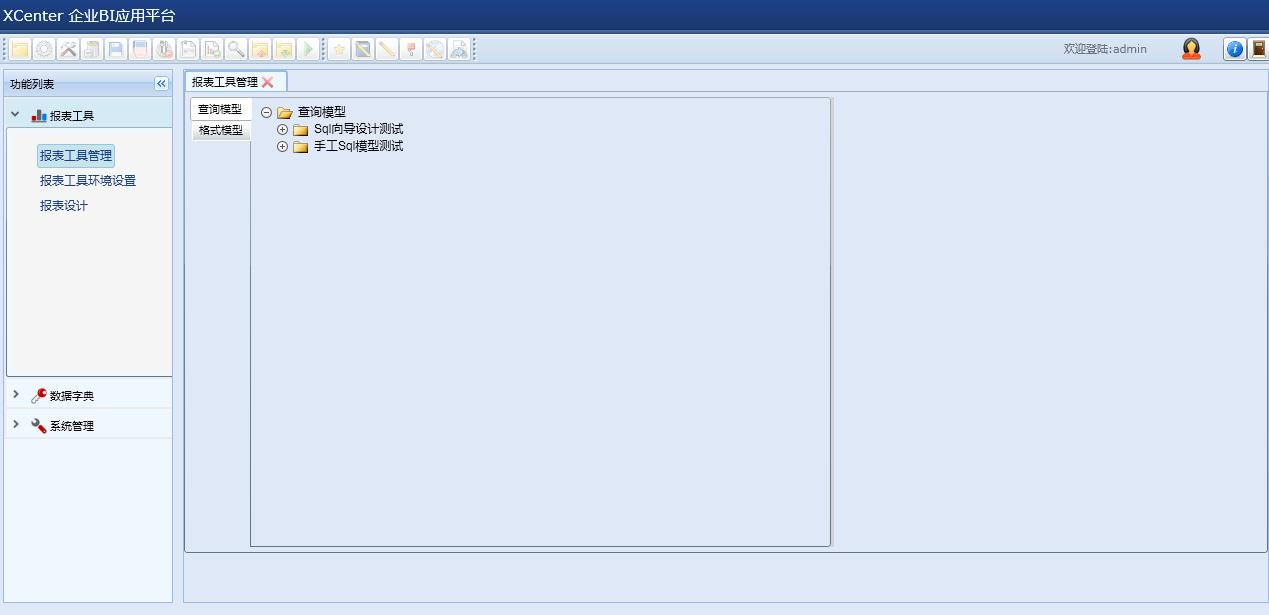Click the star favorite toolbar icon
1269x615 pixels.
point(339,49)
